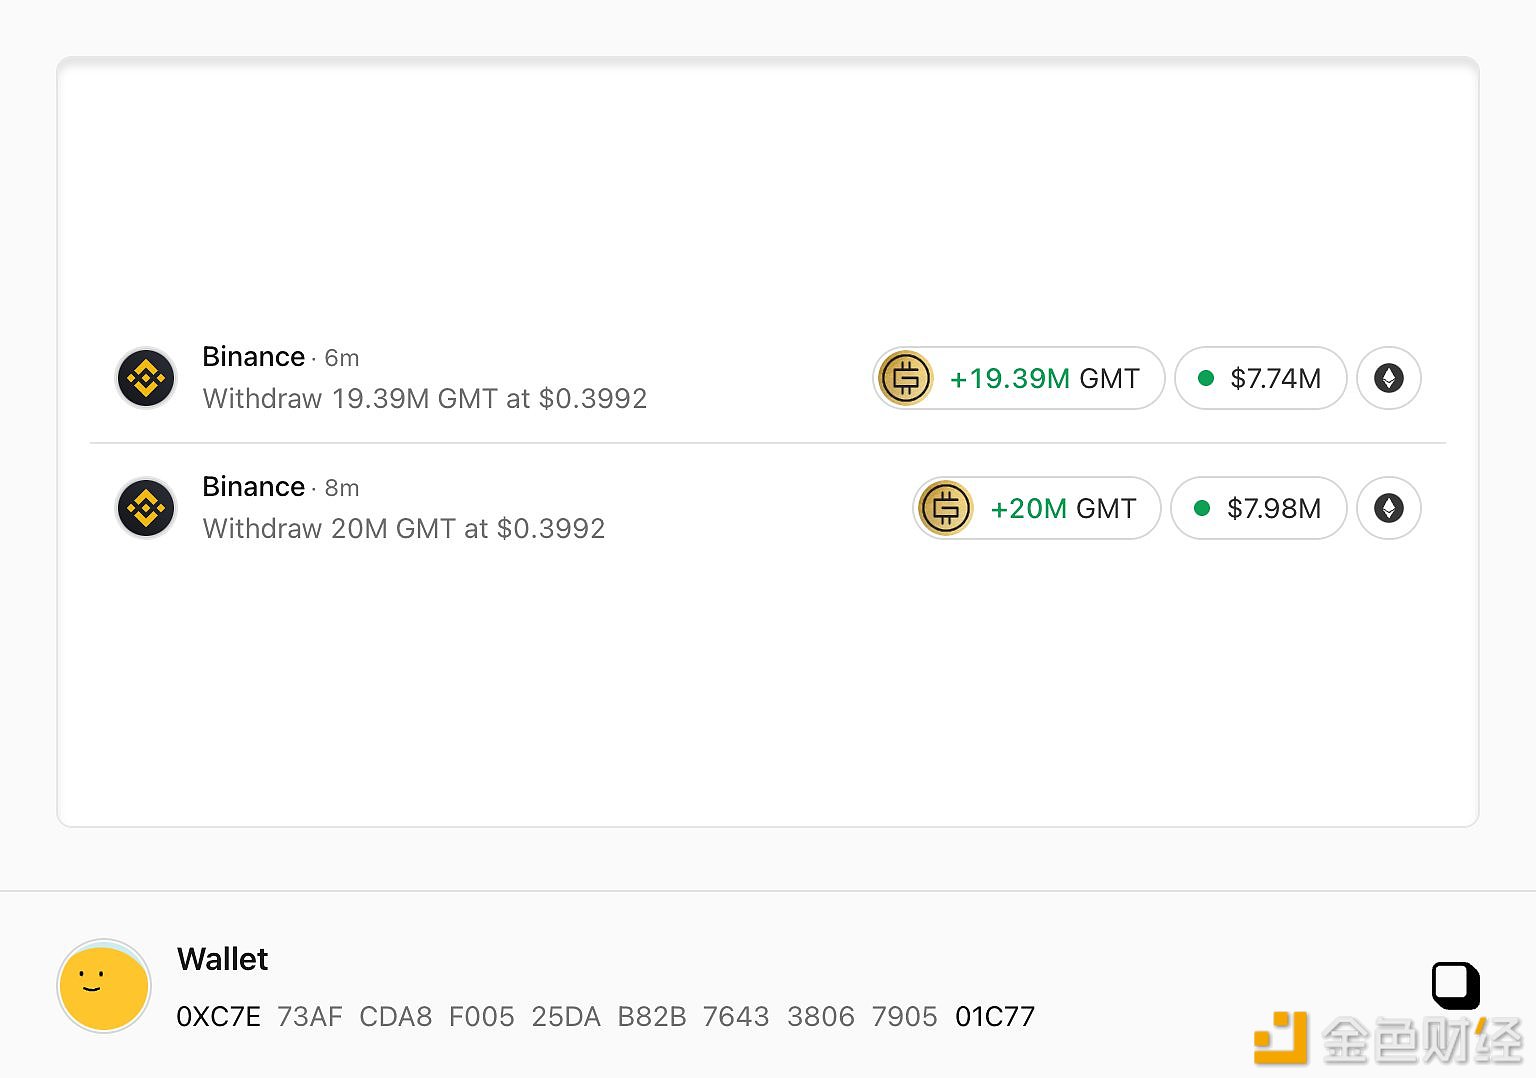Click the yellow smiley wallet avatar
Image resolution: width=1536 pixels, height=1078 pixels.
pyautogui.click(x=104, y=986)
